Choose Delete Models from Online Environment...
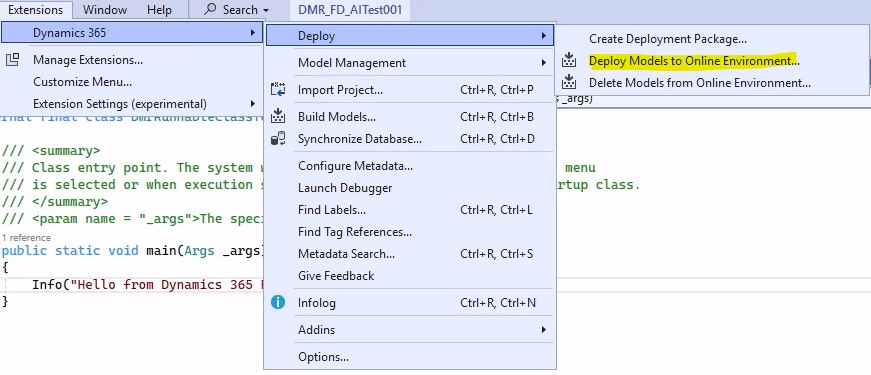The height and width of the screenshot is (375, 871). pyautogui.click(x=712, y=83)
